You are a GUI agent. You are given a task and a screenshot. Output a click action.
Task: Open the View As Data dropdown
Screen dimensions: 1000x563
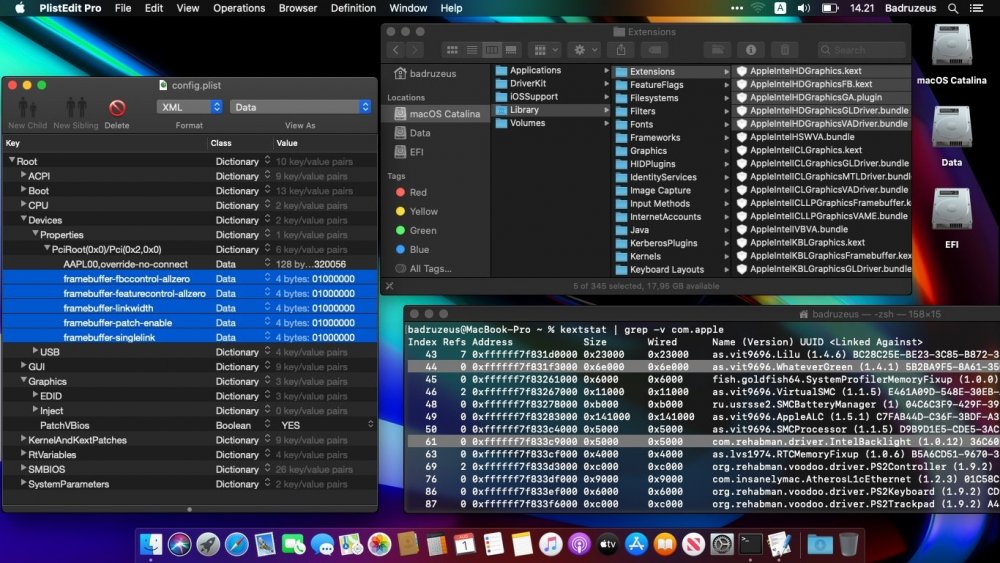[300, 107]
